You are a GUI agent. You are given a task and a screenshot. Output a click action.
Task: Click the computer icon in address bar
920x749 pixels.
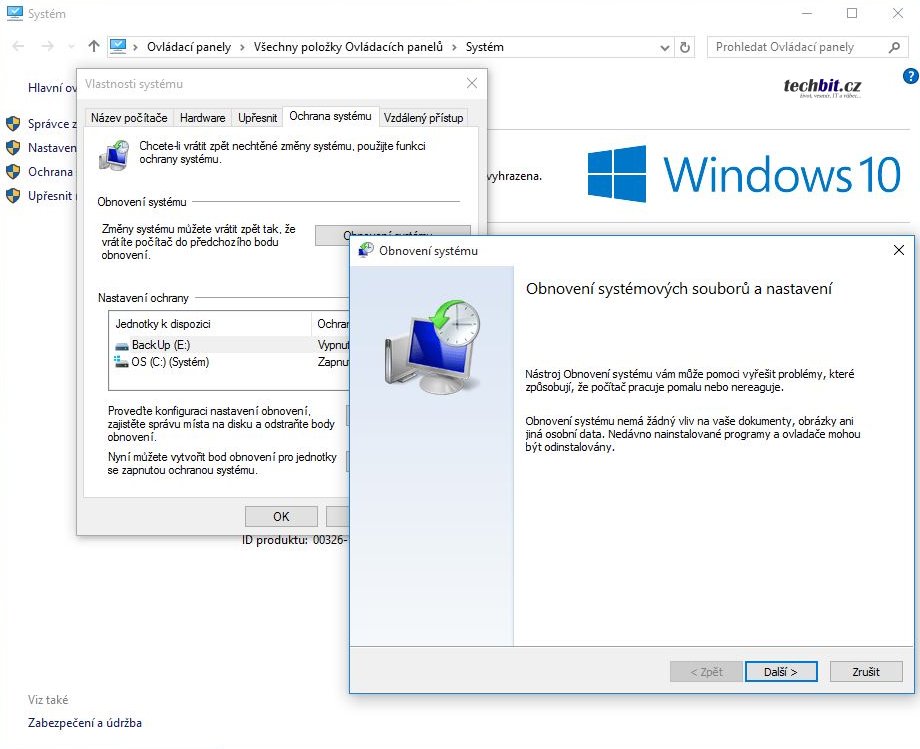pos(118,46)
